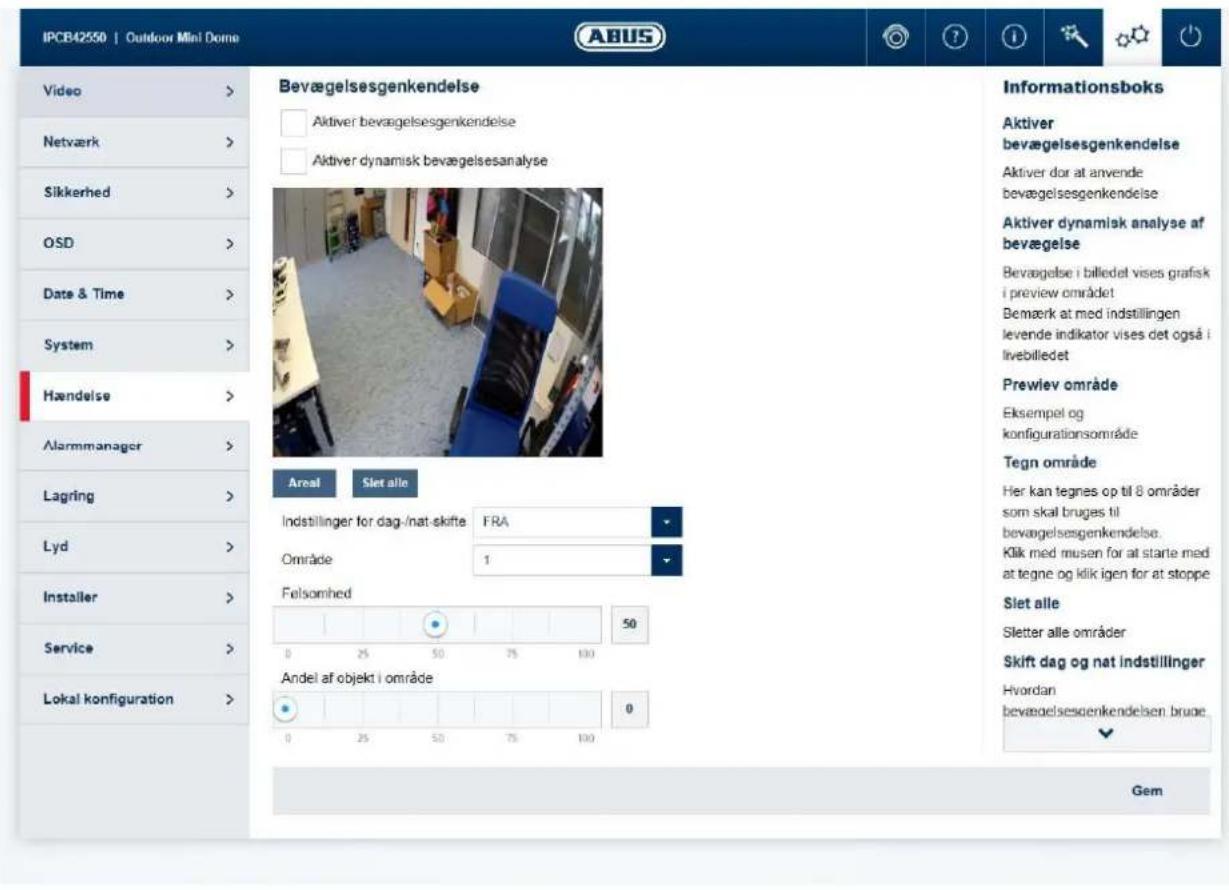
Task: Expand the Video menu
Action: (x=134, y=91)
